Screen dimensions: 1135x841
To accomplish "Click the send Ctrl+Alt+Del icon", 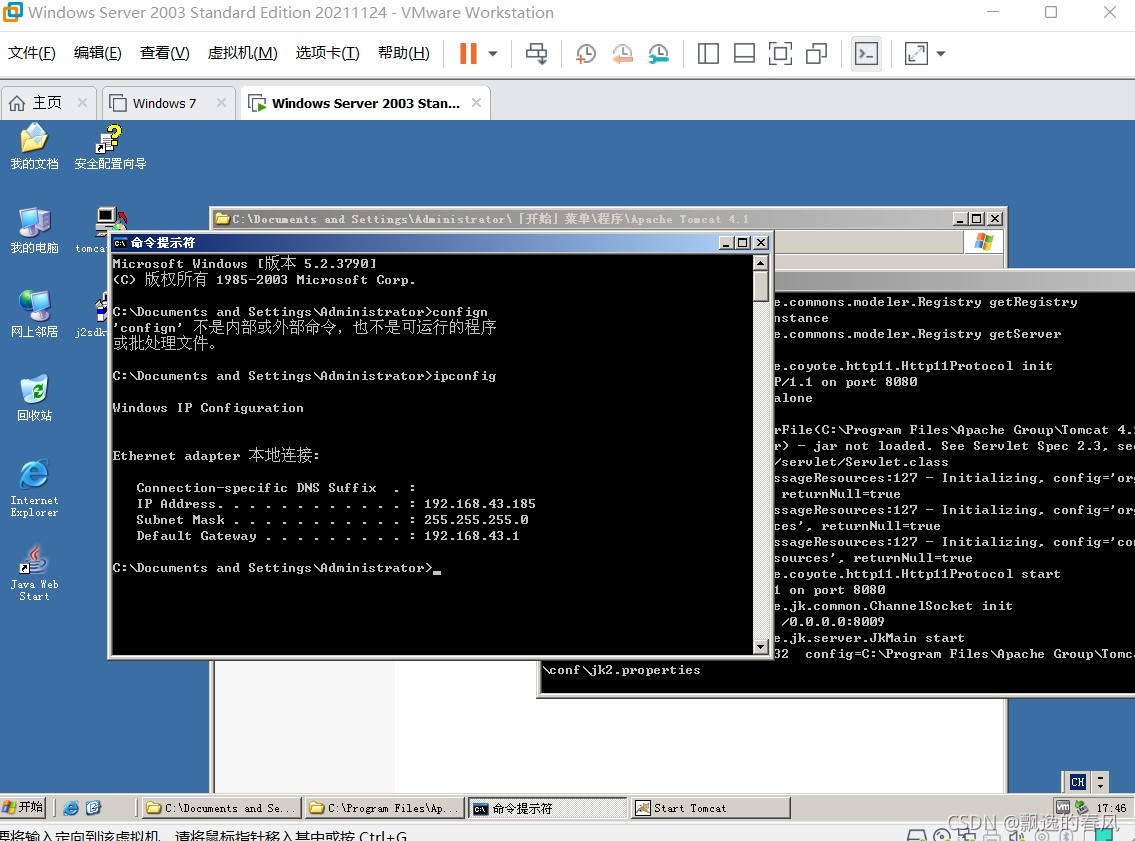I will click(x=536, y=54).
